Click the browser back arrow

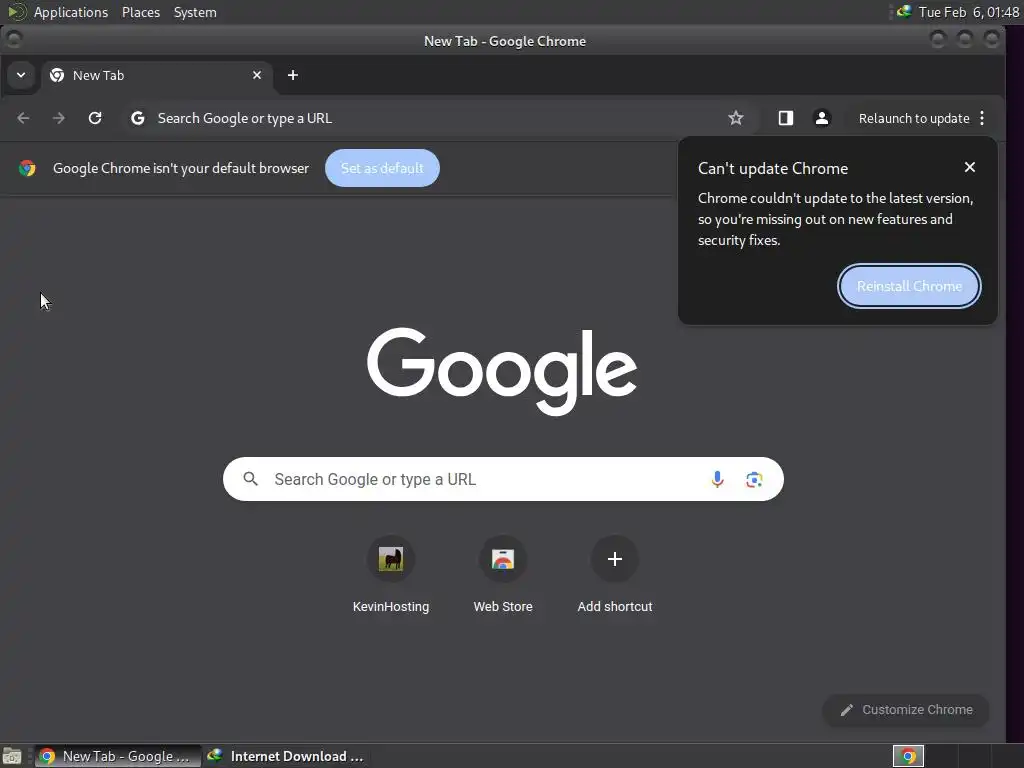24,118
